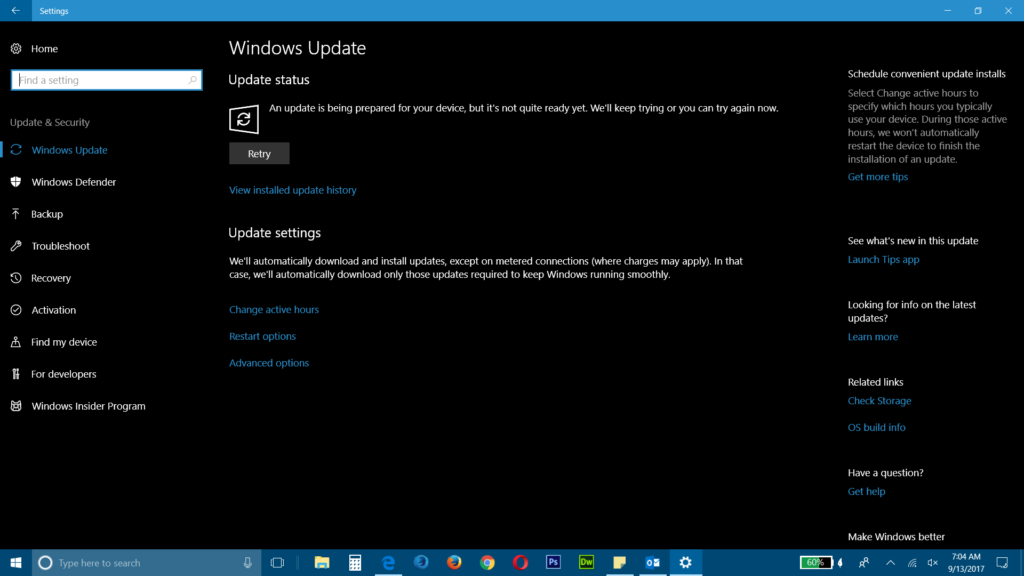Viewport: 1024px width, 576px height.
Task: Open Check Storage link
Action: [x=879, y=401]
